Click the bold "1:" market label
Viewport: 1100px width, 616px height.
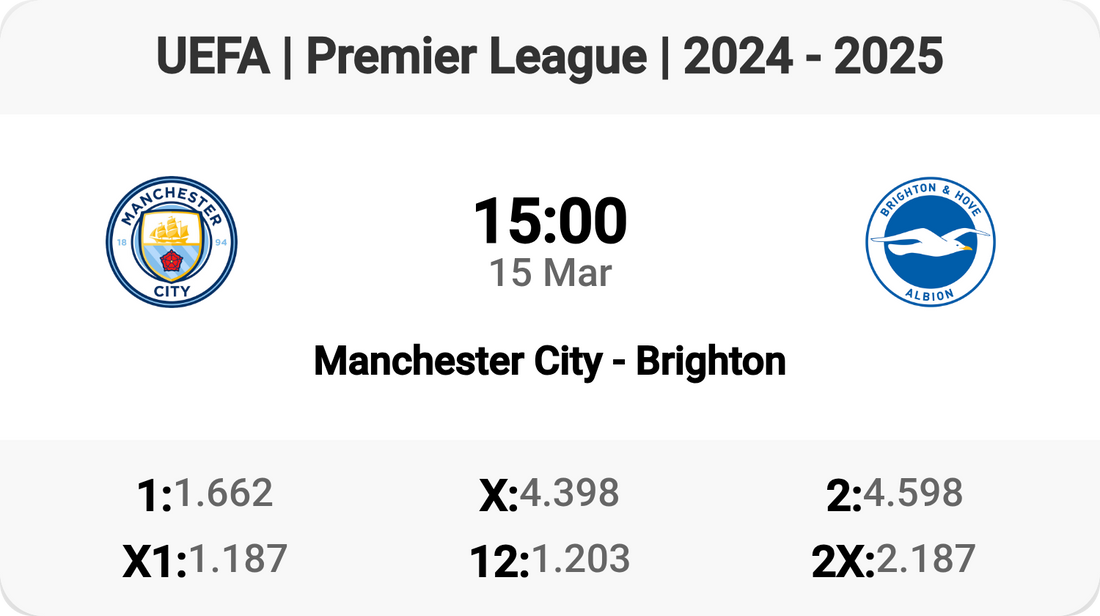pyautogui.click(x=154, y=495)
